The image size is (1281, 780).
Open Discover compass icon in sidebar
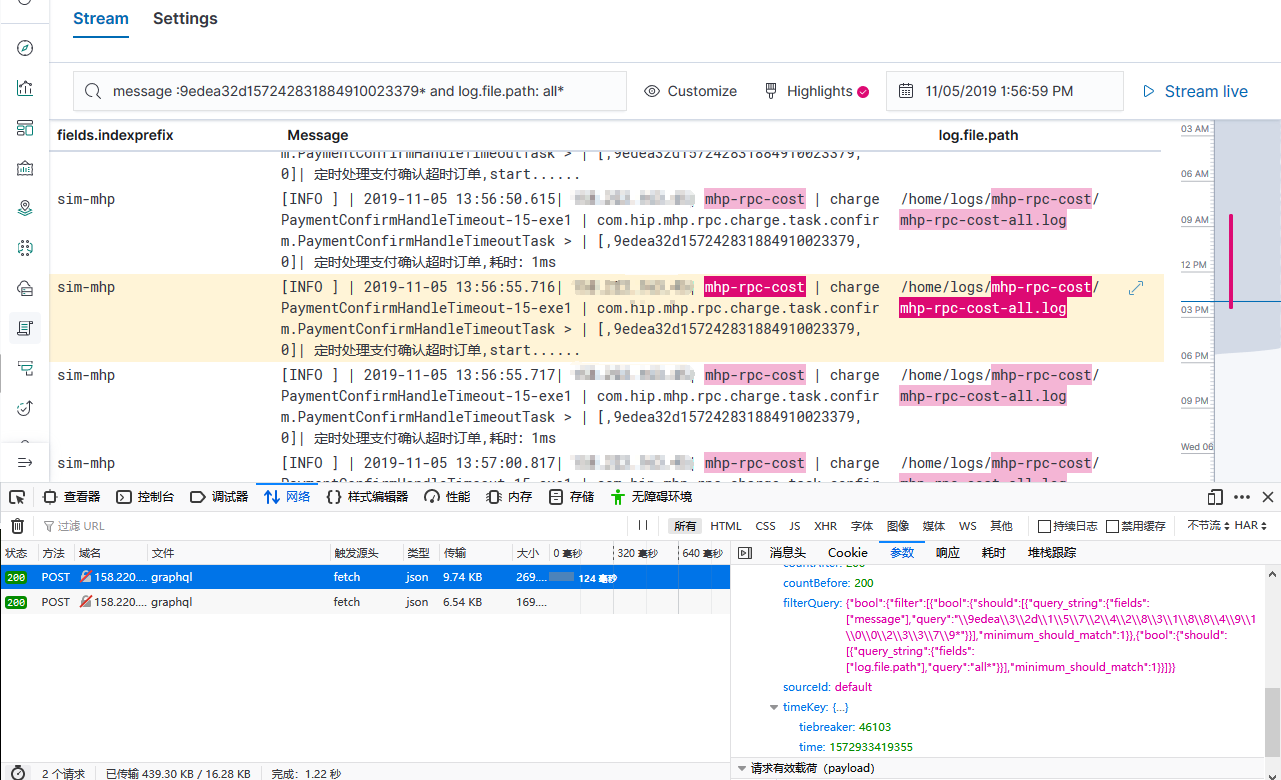(25, 48)
